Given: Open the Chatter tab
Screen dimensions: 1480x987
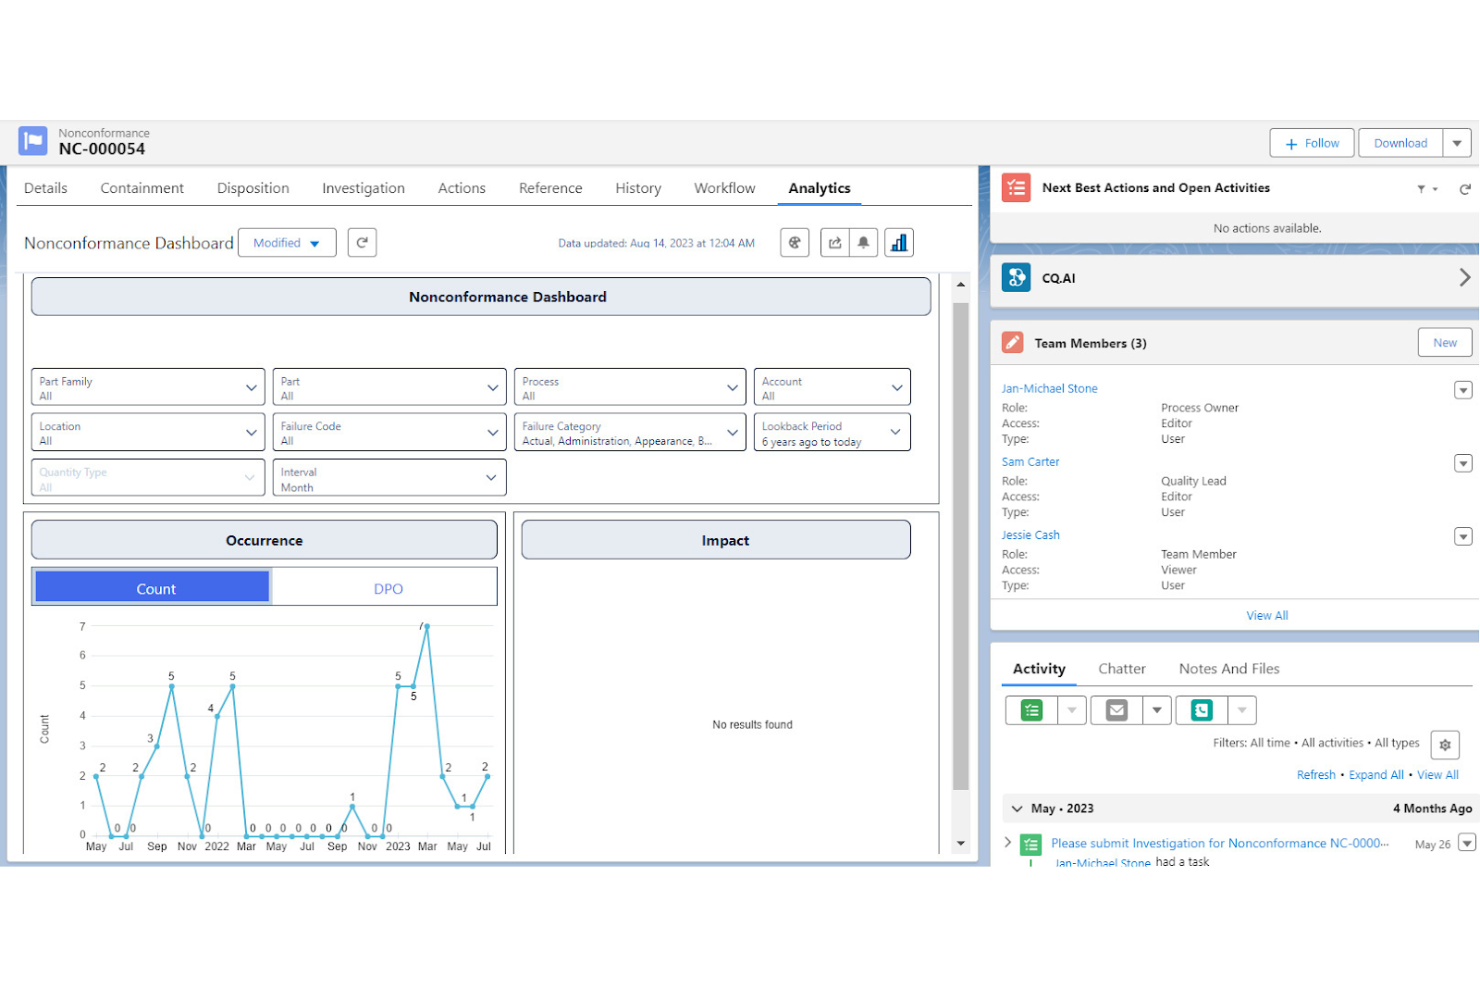Looking at the screenshot, I should click(1122, 668).
